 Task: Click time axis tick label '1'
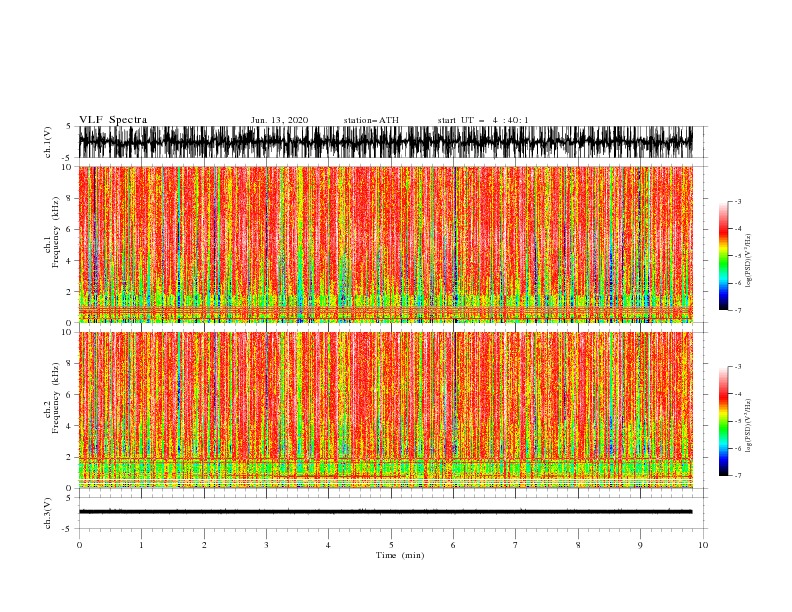point(141,545)
